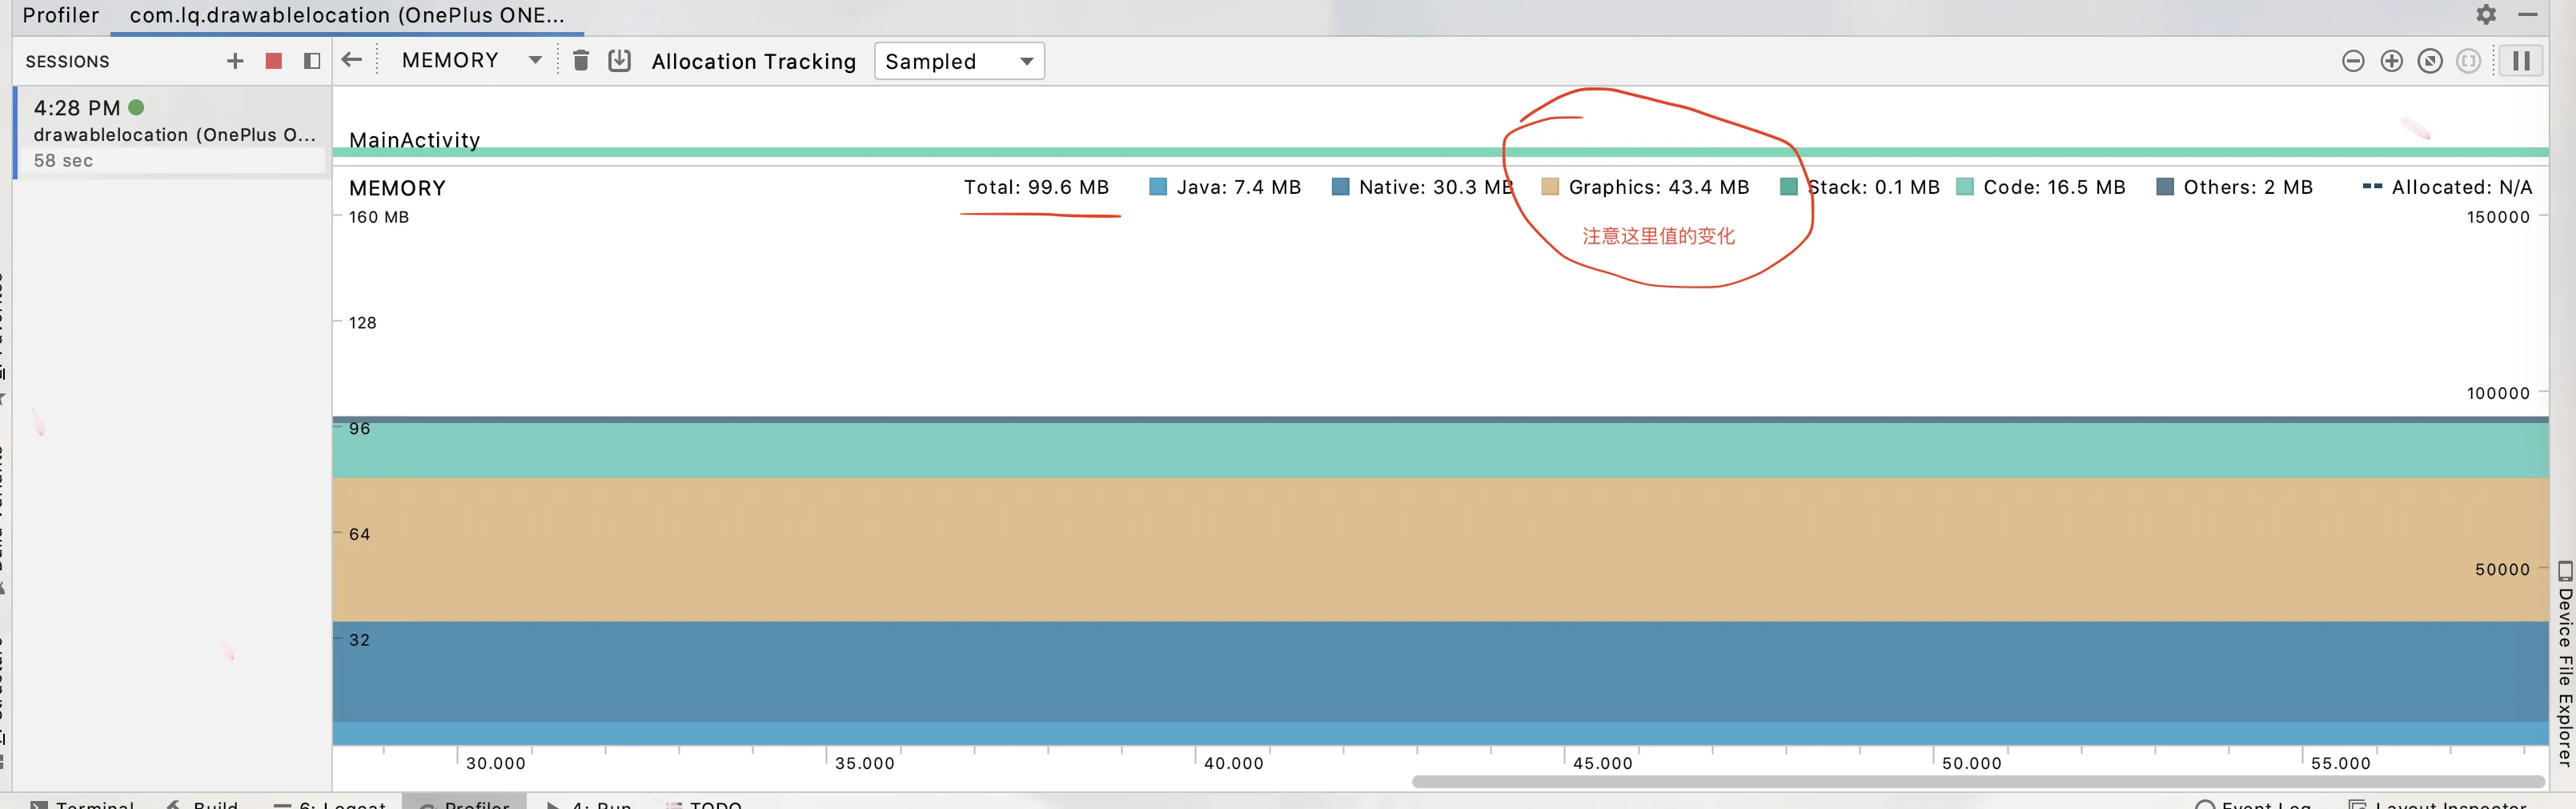
Task: Click the green Code memory band in chart
Action: click(x=1440, y=450)
